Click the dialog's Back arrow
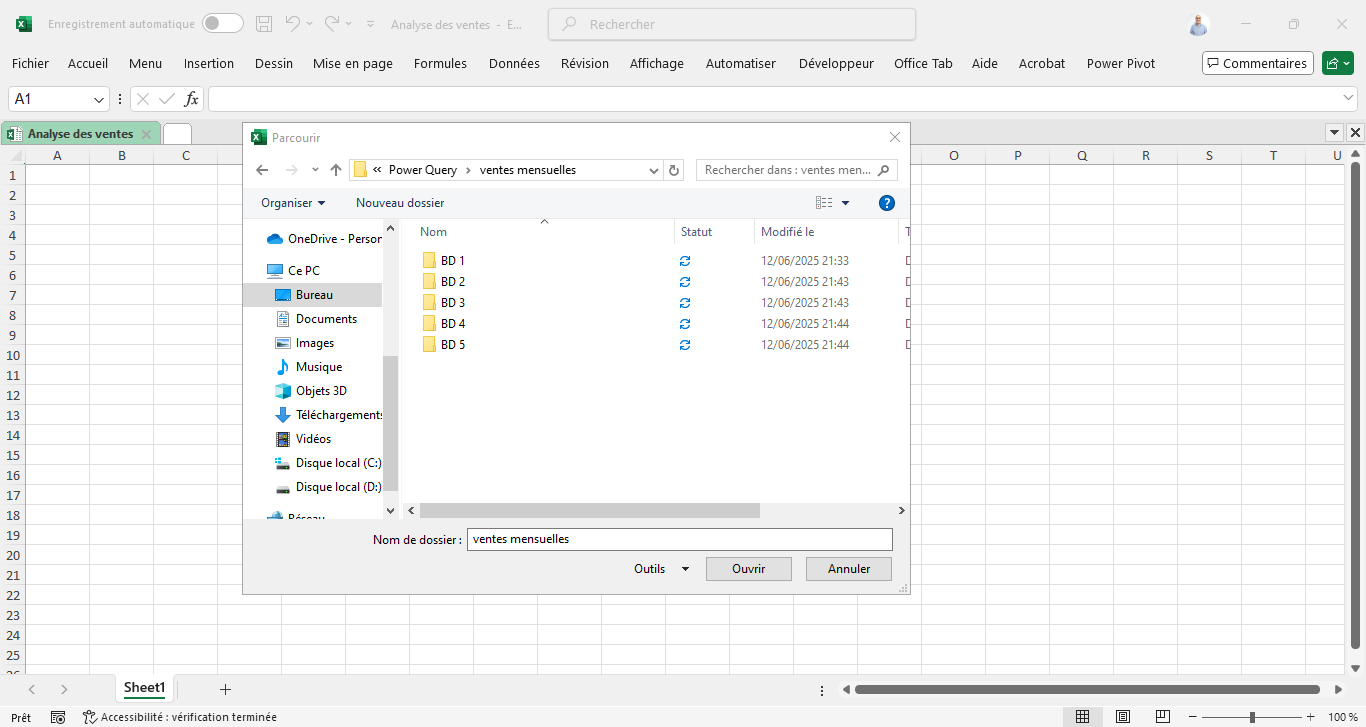This screenshot has width=1366, height=727. click(x=262, y=170)
